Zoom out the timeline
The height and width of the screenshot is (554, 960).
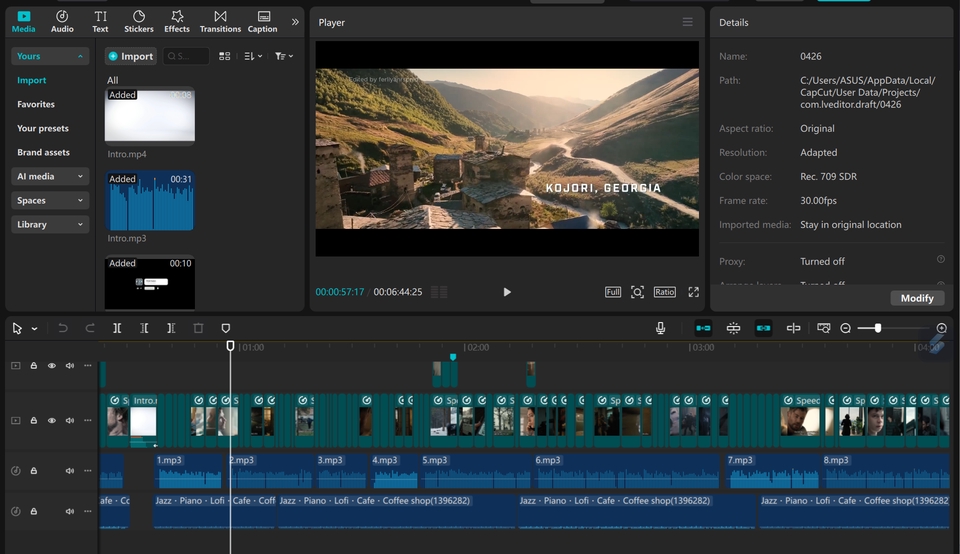click(846, 328)
